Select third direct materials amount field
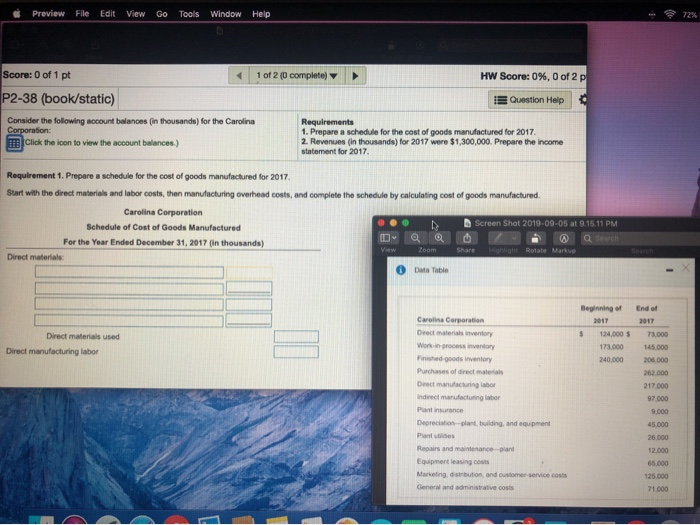Viewport: 700px width, 525px height. [x=249, y=305]
